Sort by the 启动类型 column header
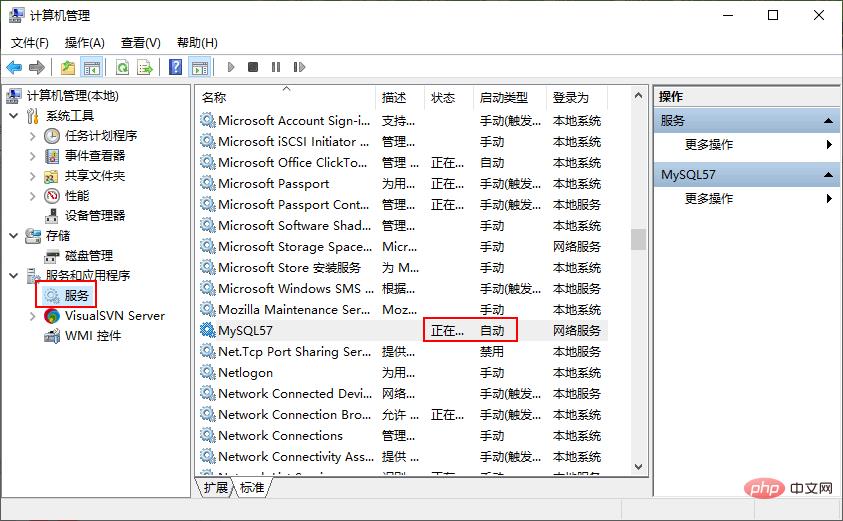Image resolution: width=843 pixels, height=521 pixels. pyautogui.click(x=509, y=97)
